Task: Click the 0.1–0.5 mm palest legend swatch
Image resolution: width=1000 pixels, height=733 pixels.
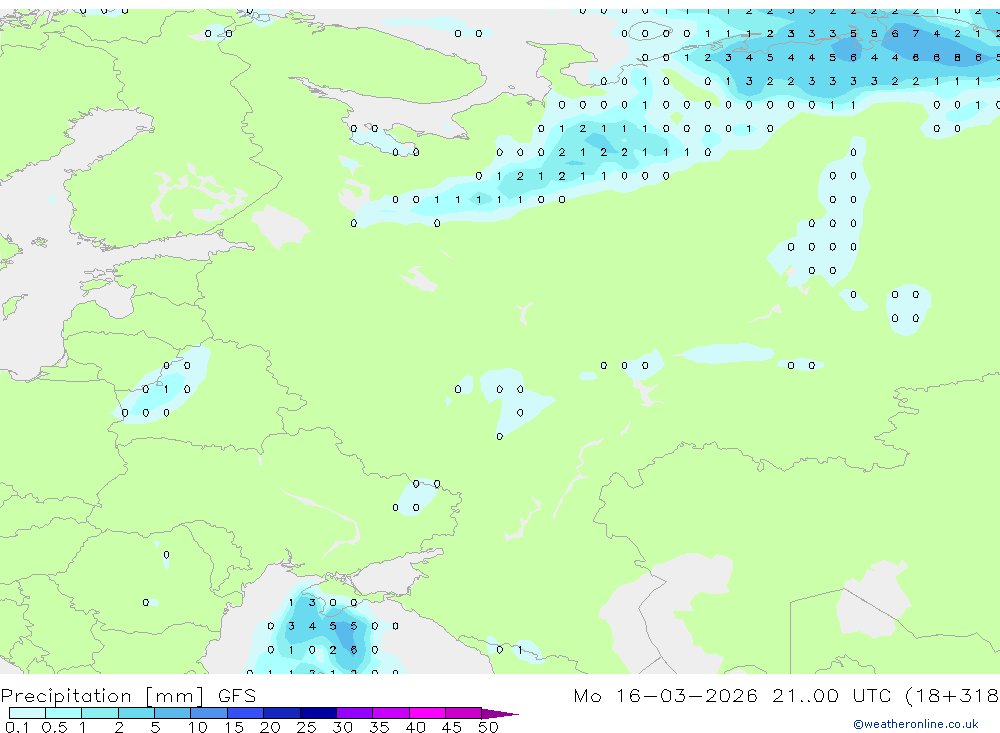Action: click(27, 713)
